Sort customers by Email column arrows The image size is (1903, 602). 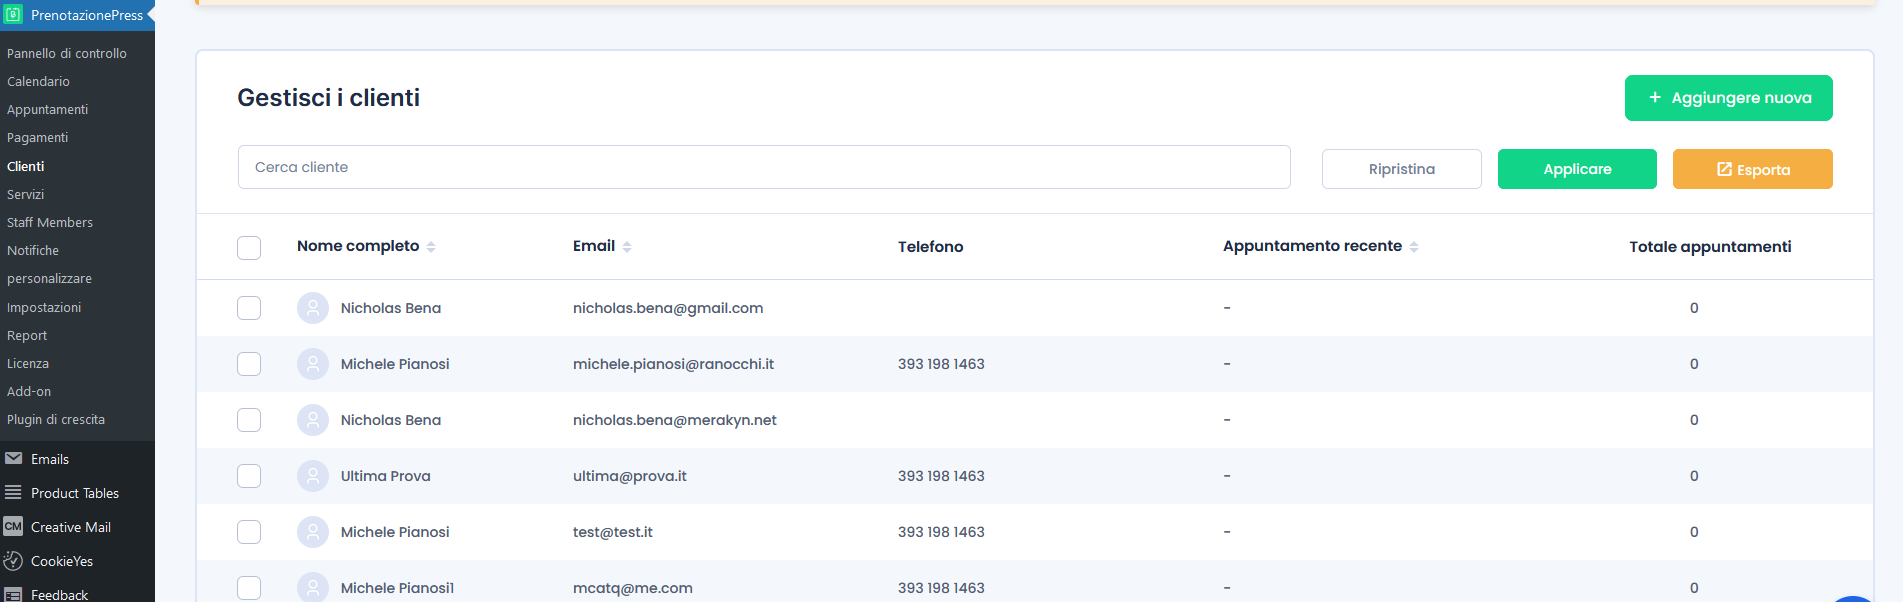(627, 247)
